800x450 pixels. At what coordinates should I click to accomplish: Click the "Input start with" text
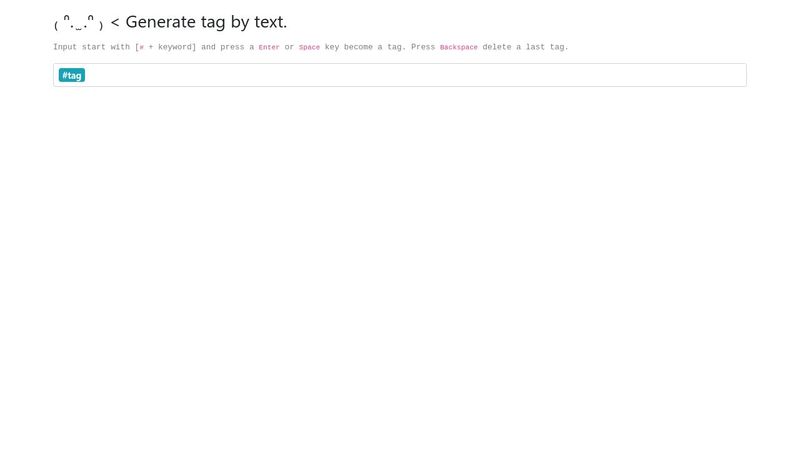tap(92, 47)
